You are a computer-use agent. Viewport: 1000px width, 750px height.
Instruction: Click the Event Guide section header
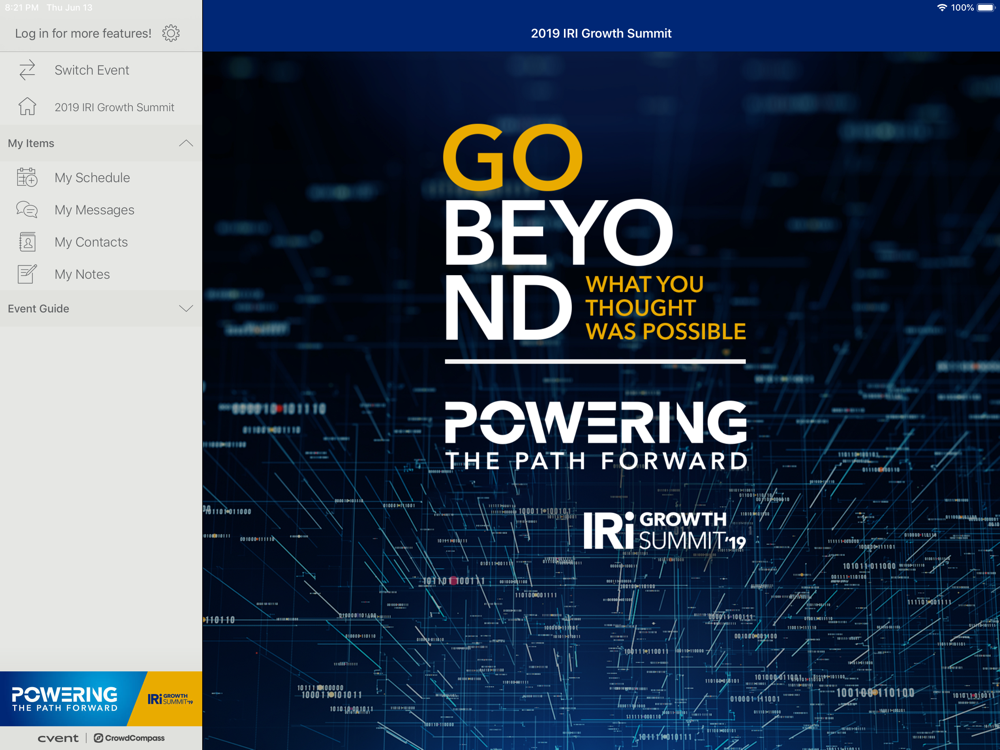click(x=101, y=309)
